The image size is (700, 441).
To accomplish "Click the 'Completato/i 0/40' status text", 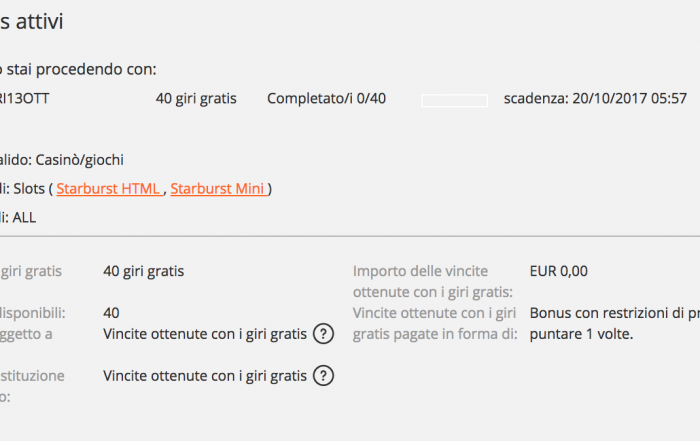I will pyautogui.click(x=326, y=98).
